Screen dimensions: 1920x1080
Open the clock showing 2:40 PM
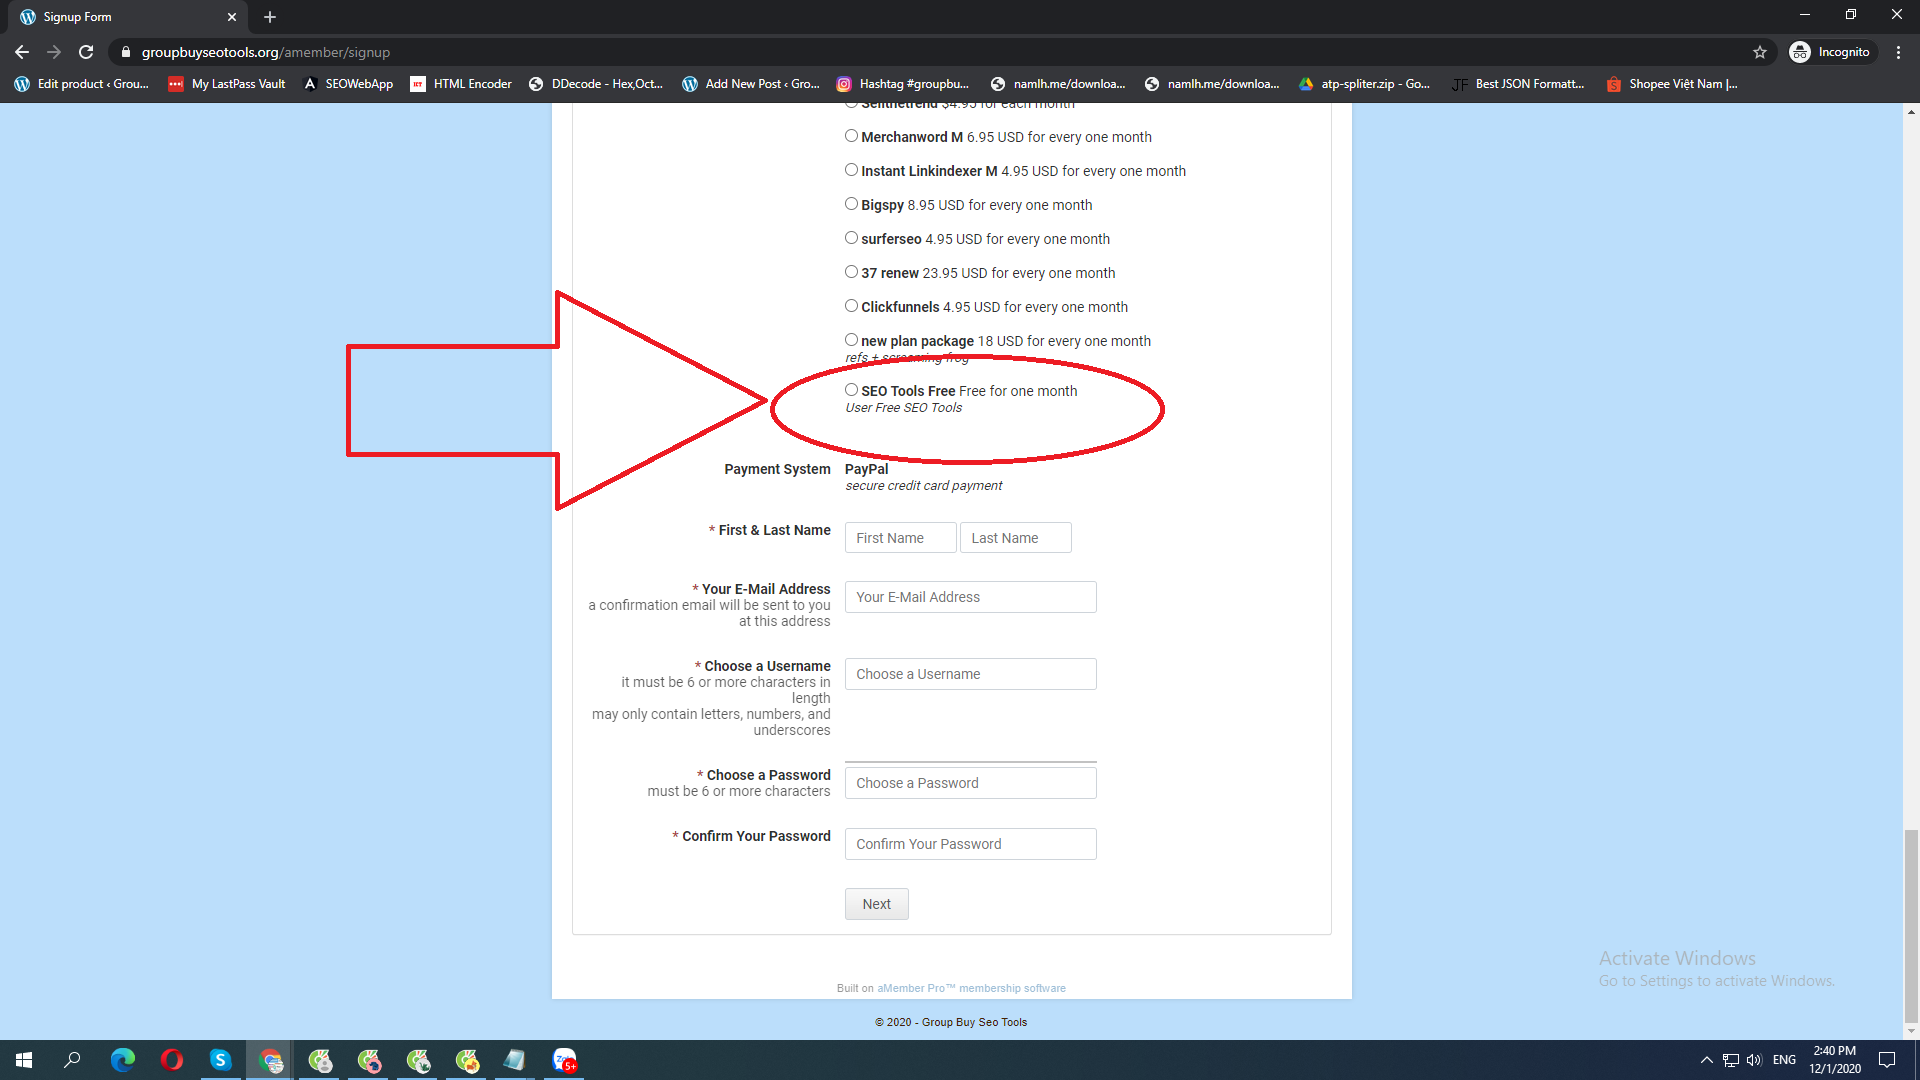[x=1834, y=1060]
